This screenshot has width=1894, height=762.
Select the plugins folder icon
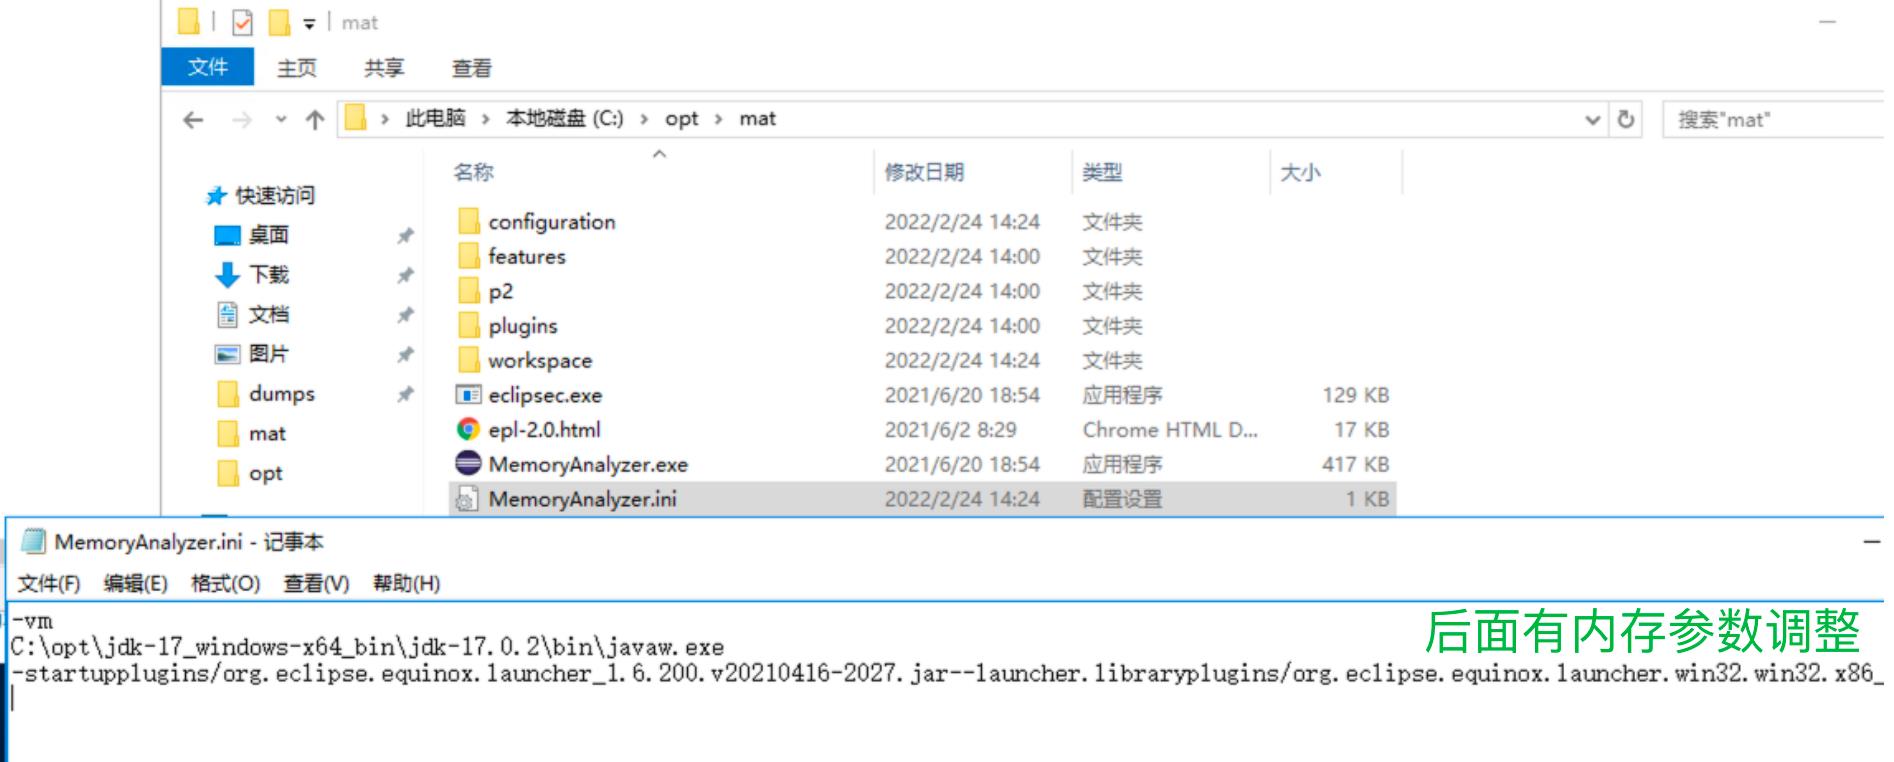coord(468,325)
